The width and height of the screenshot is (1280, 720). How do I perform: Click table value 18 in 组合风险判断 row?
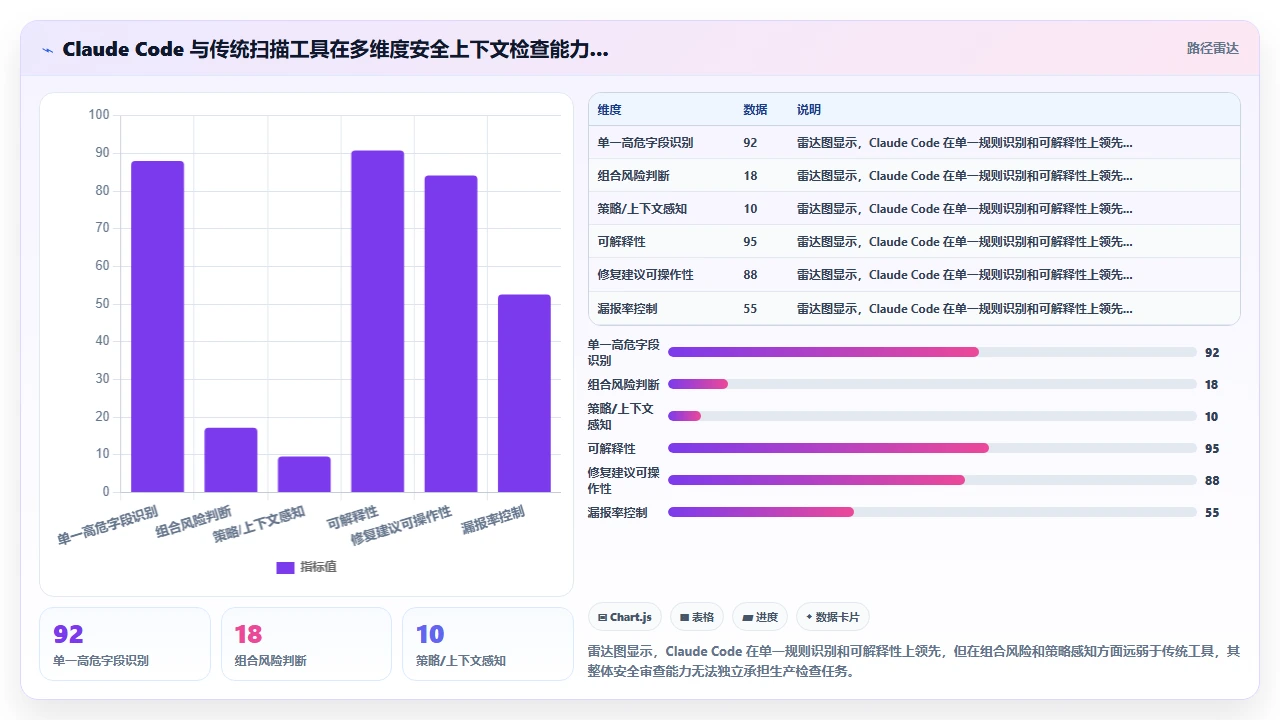750,176
